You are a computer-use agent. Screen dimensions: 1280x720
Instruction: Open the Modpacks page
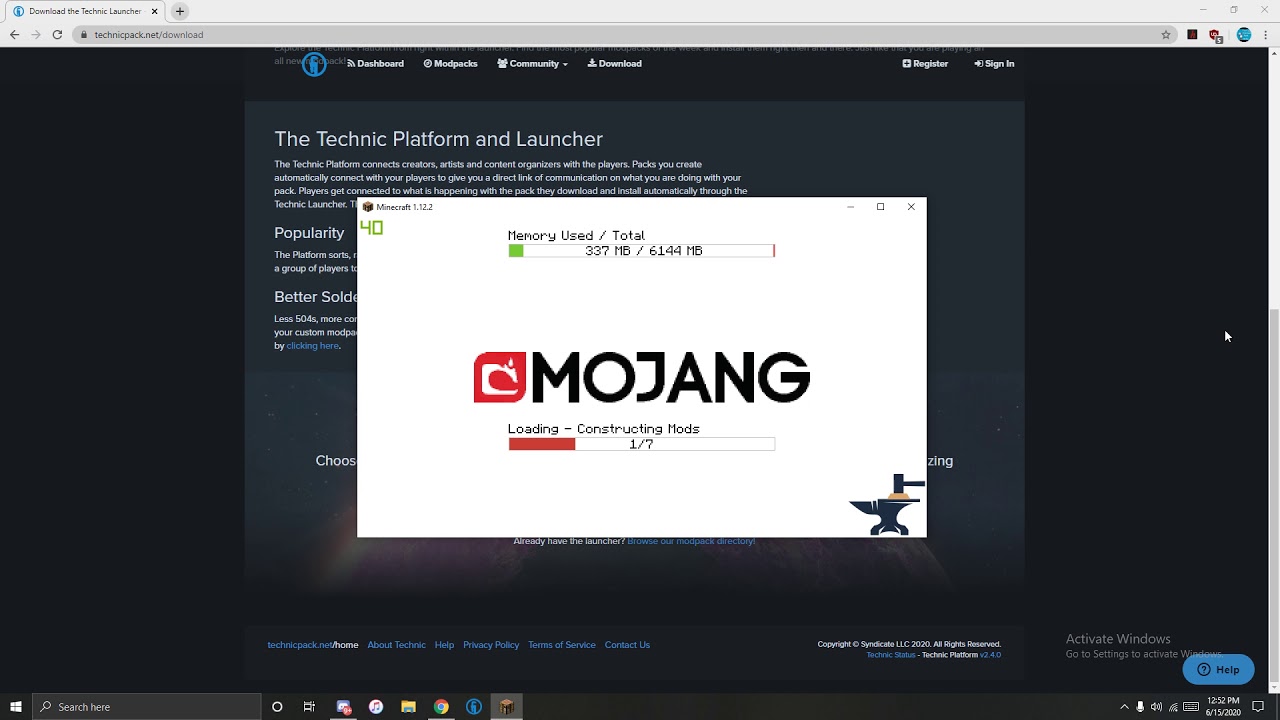(x=450, y=63)
